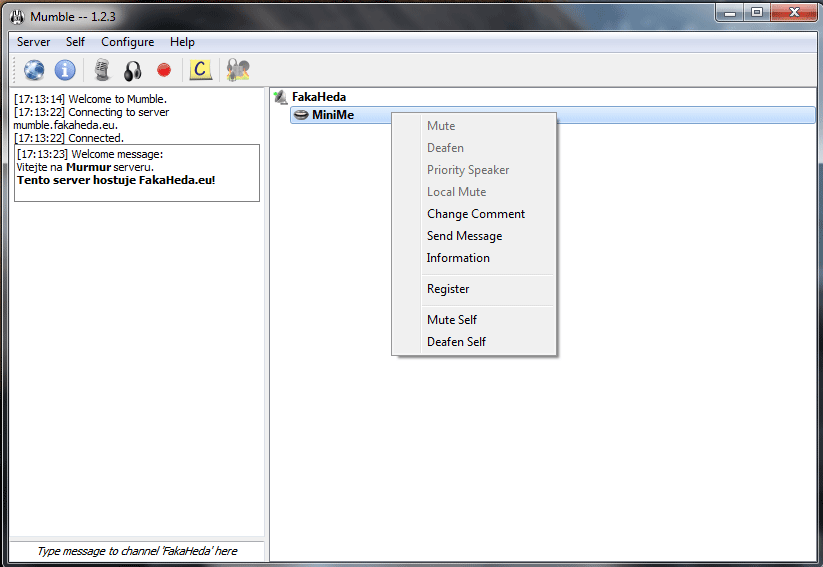823x567 pixels.
Task: Click the 'Connected.' log entry
Action: [x=69, y=139]
